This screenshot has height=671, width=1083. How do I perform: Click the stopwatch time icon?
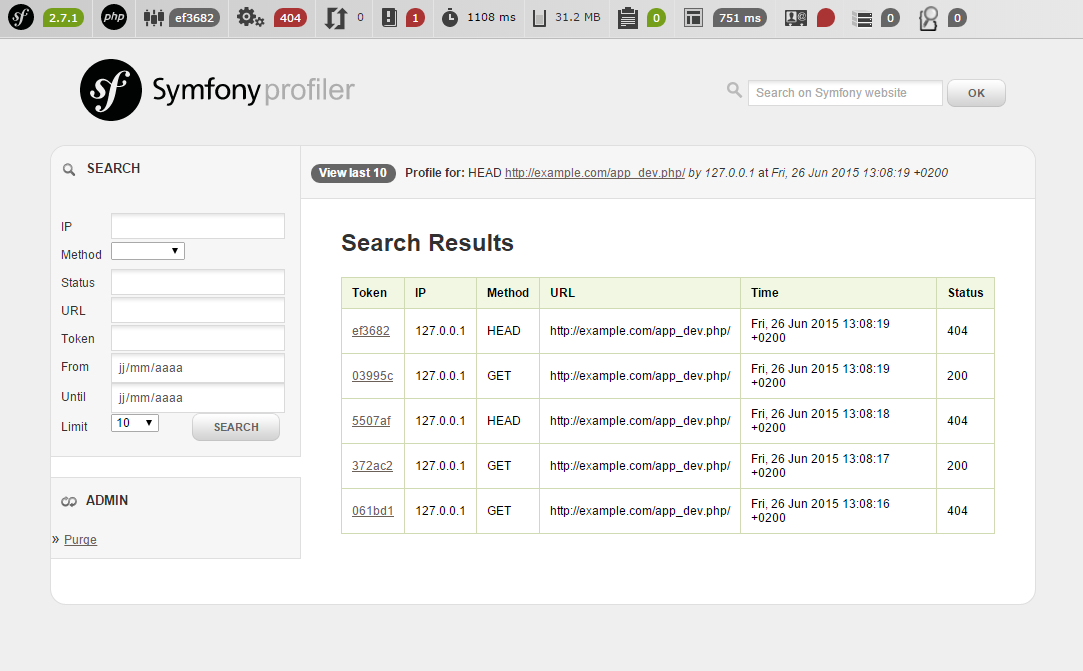click(450, 18)
